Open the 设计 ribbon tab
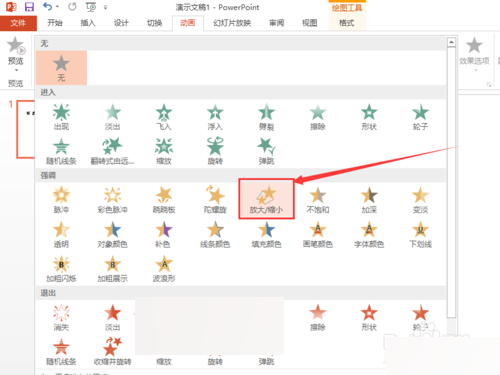This screenshot has width=500, height=375. (x=121, y=23)
